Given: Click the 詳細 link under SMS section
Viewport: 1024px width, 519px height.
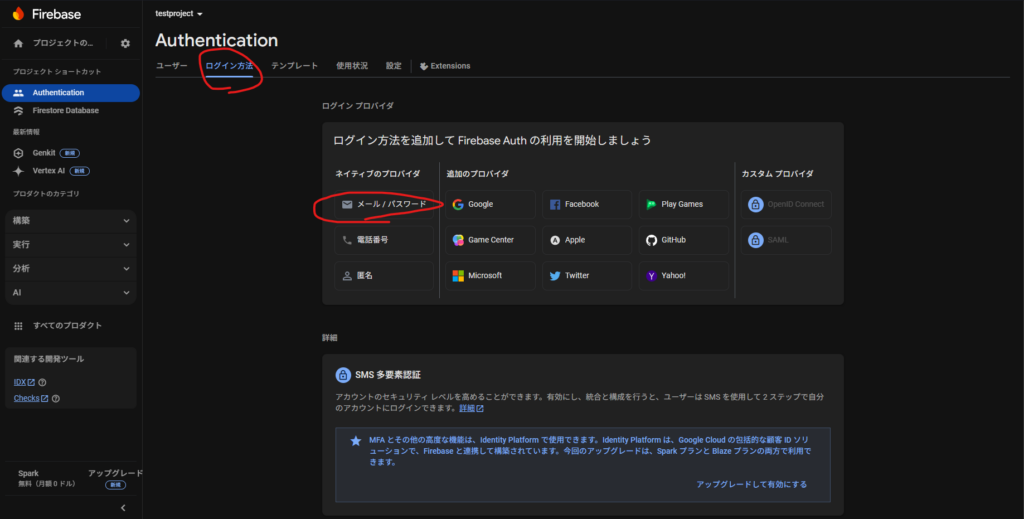Looking at the screenshot, I should point(471,409).
